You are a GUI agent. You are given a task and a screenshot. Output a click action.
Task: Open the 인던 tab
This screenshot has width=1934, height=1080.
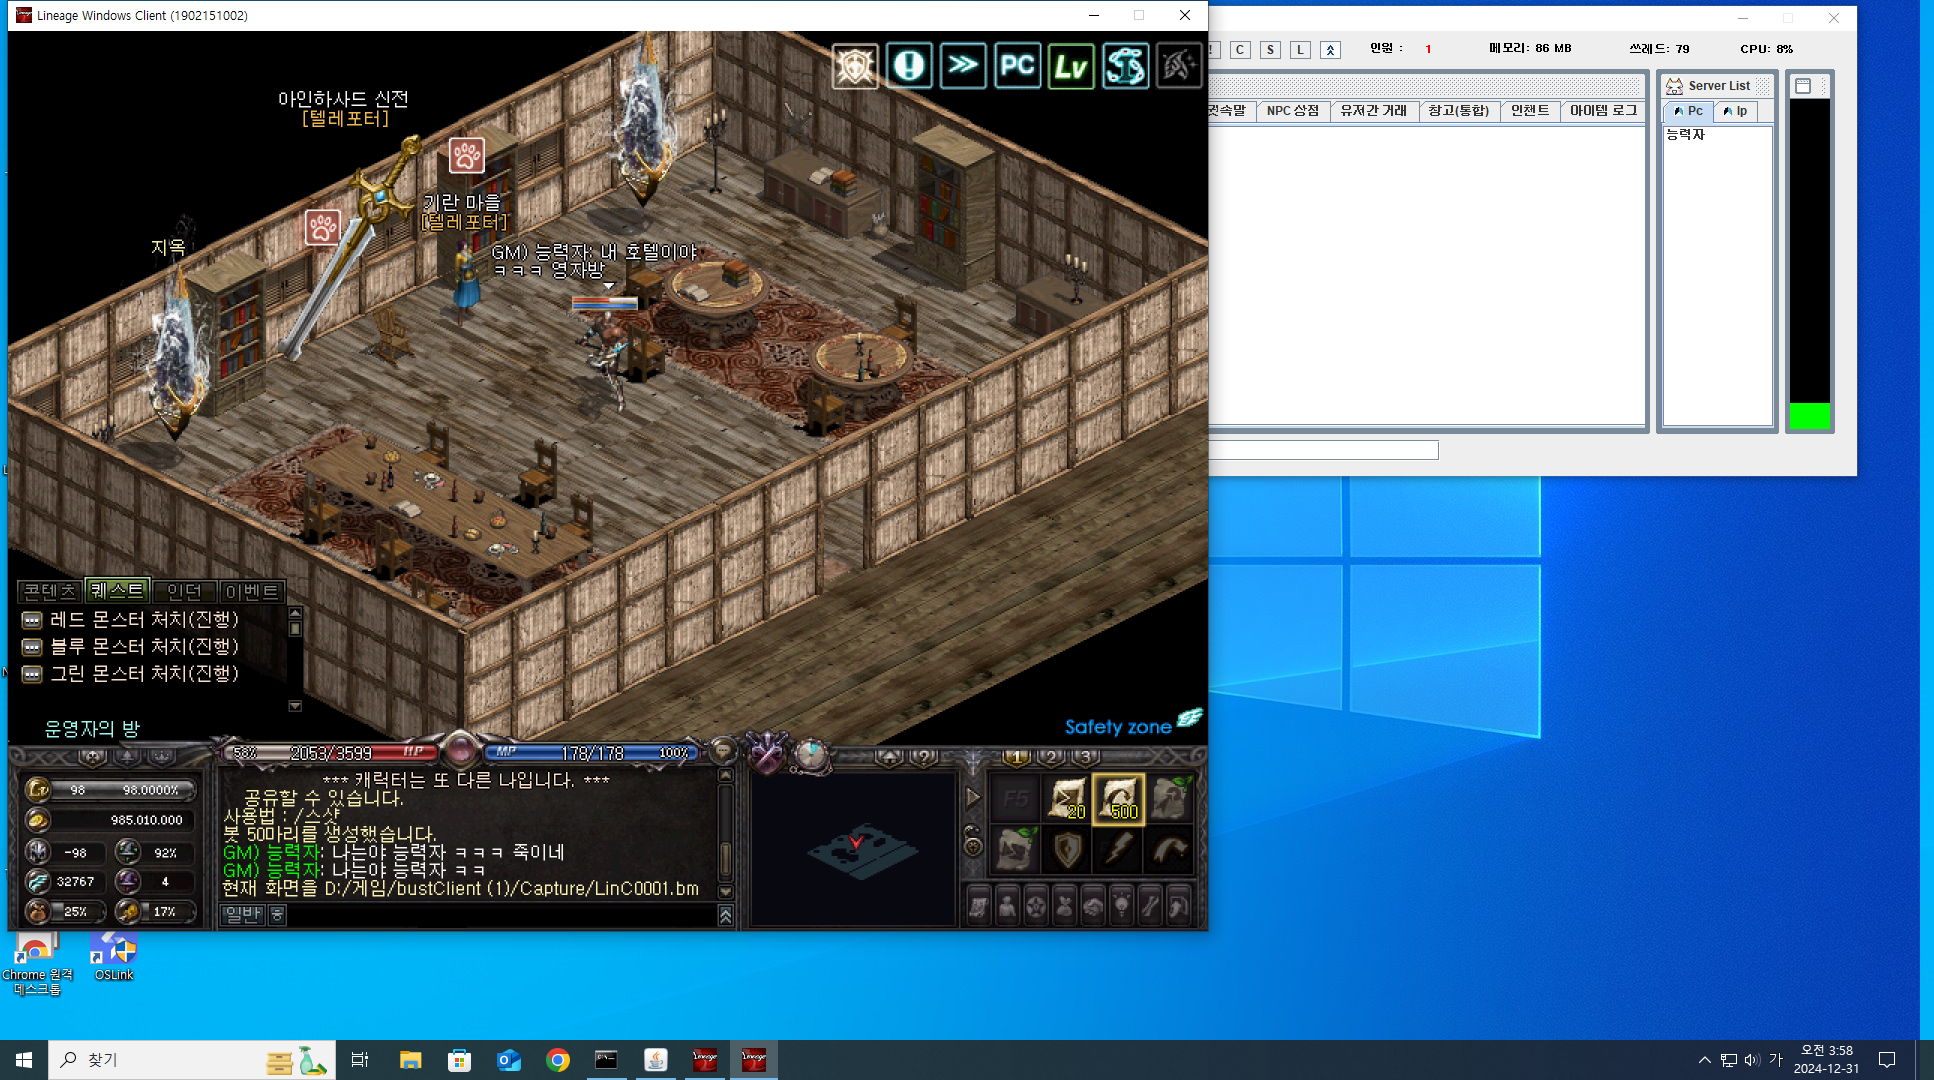[184, 591]
